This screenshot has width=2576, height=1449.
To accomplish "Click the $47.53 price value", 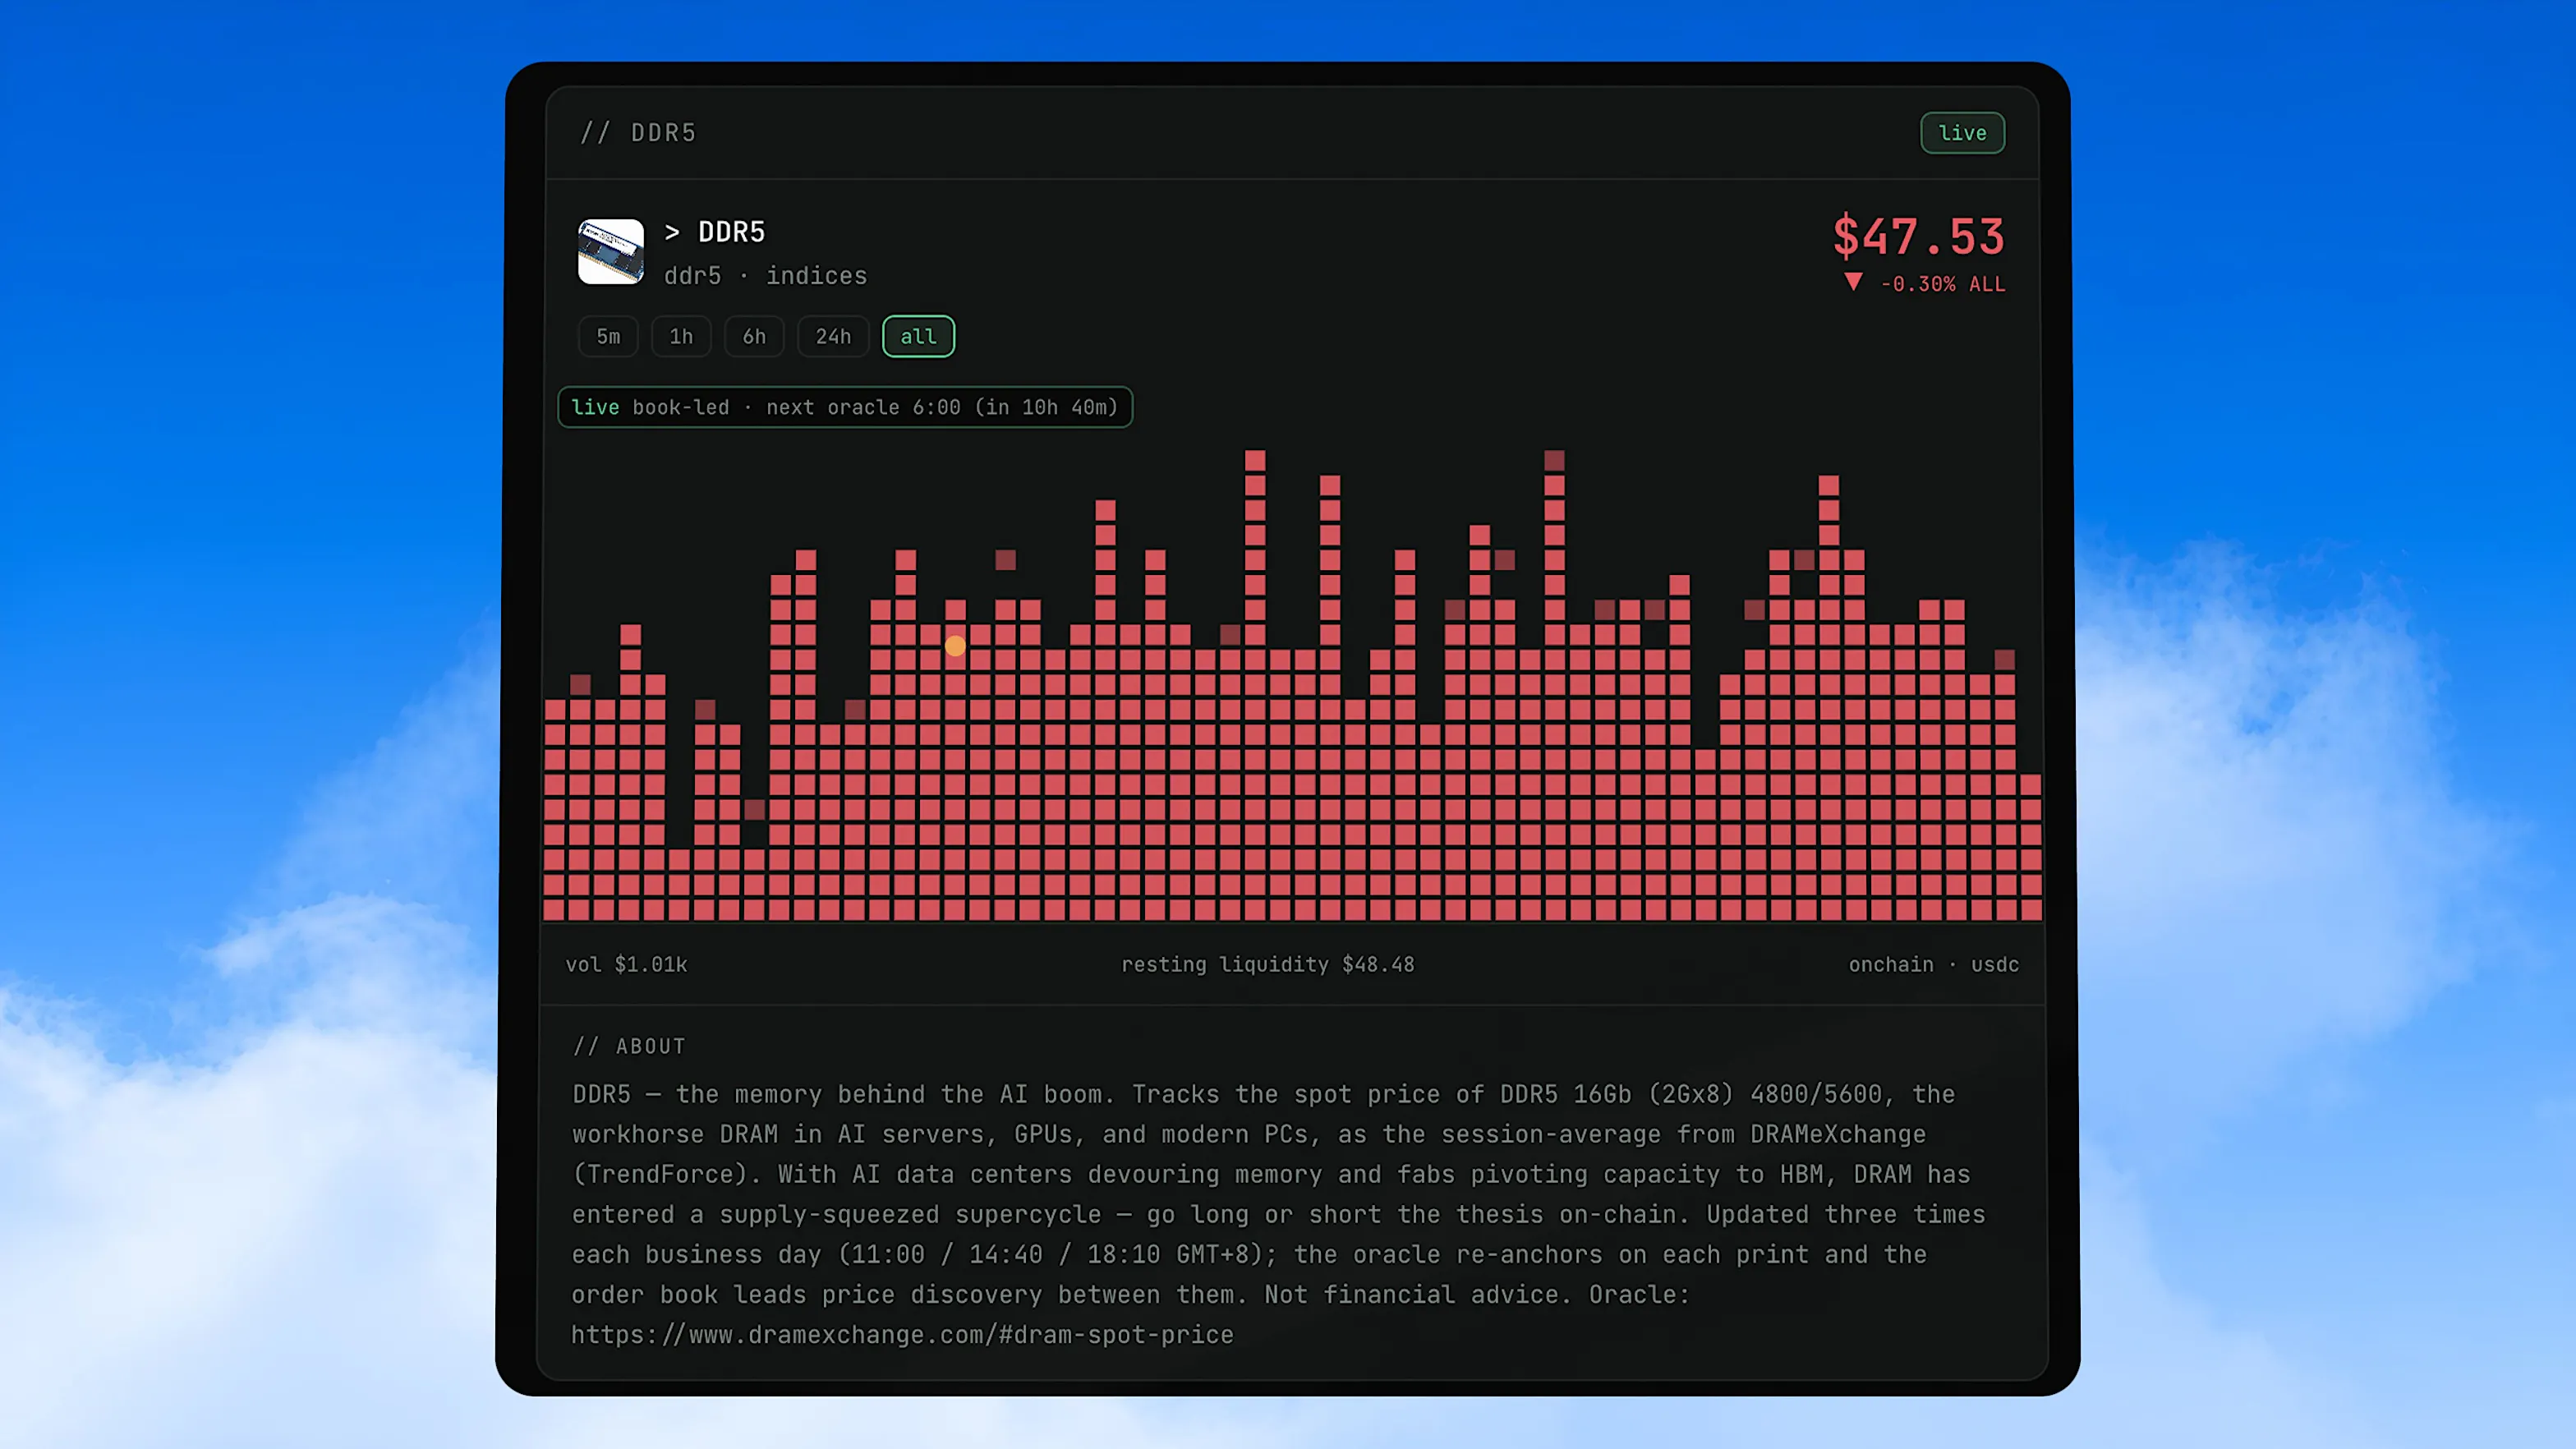I will (x=1918, y=237).
